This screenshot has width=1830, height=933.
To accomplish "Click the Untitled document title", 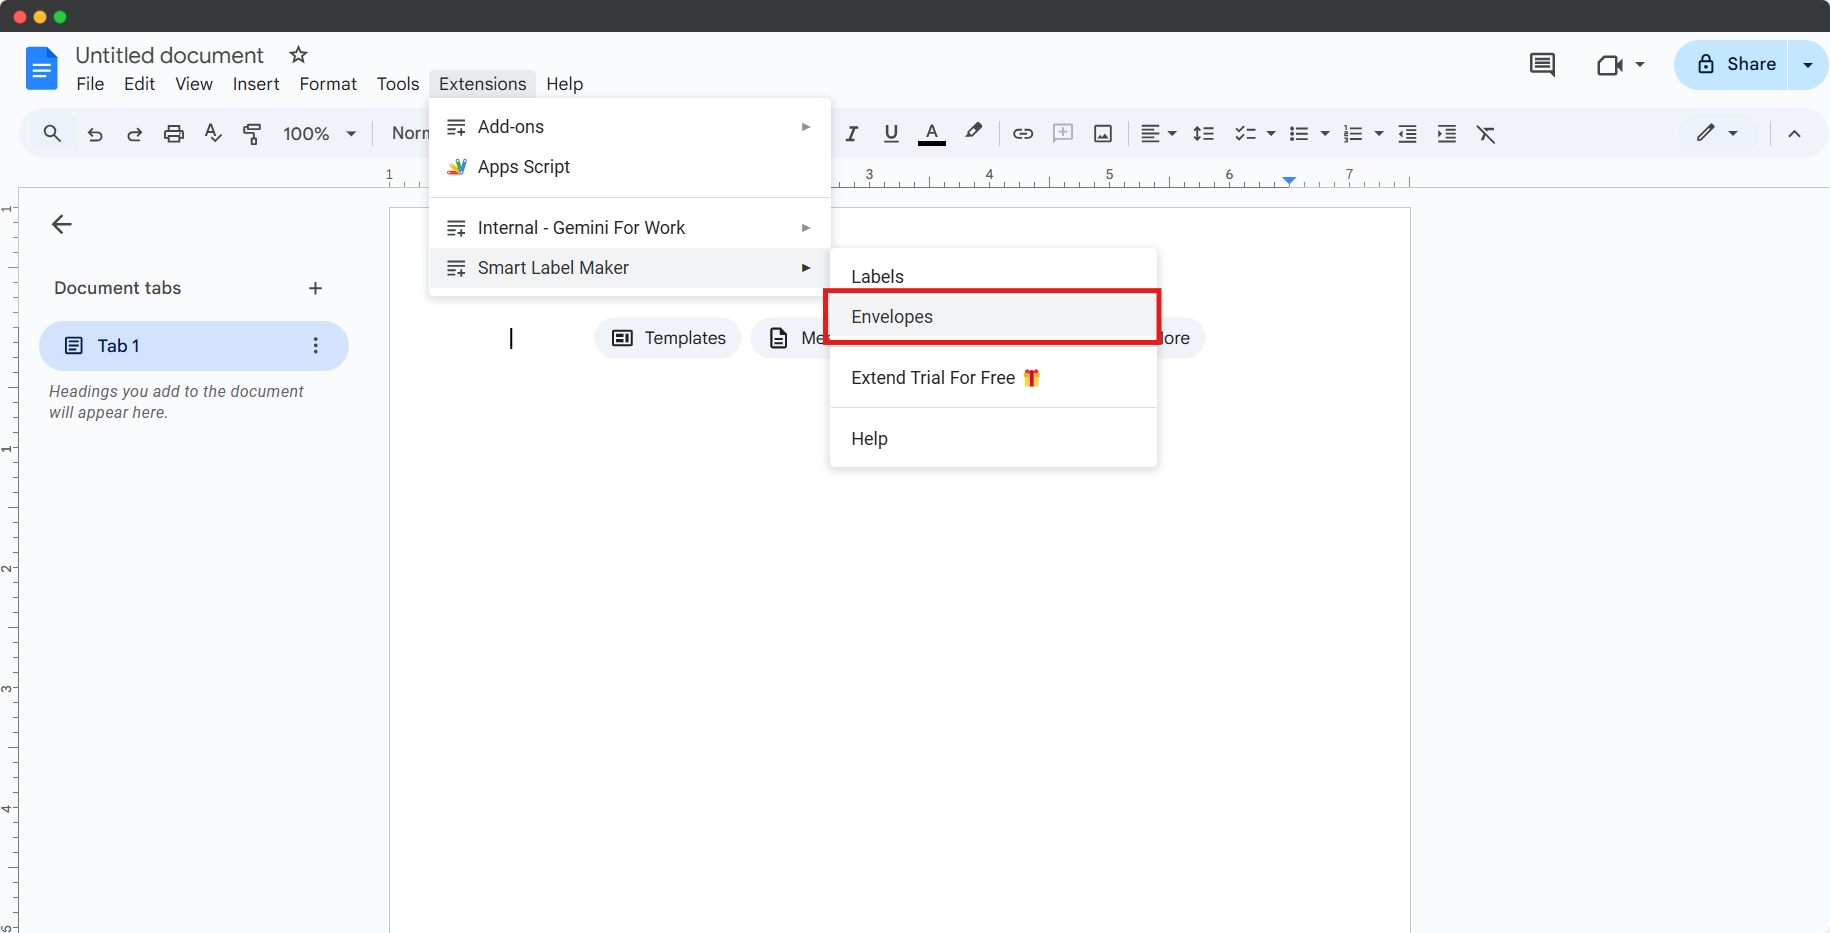I will click(169, 55).
